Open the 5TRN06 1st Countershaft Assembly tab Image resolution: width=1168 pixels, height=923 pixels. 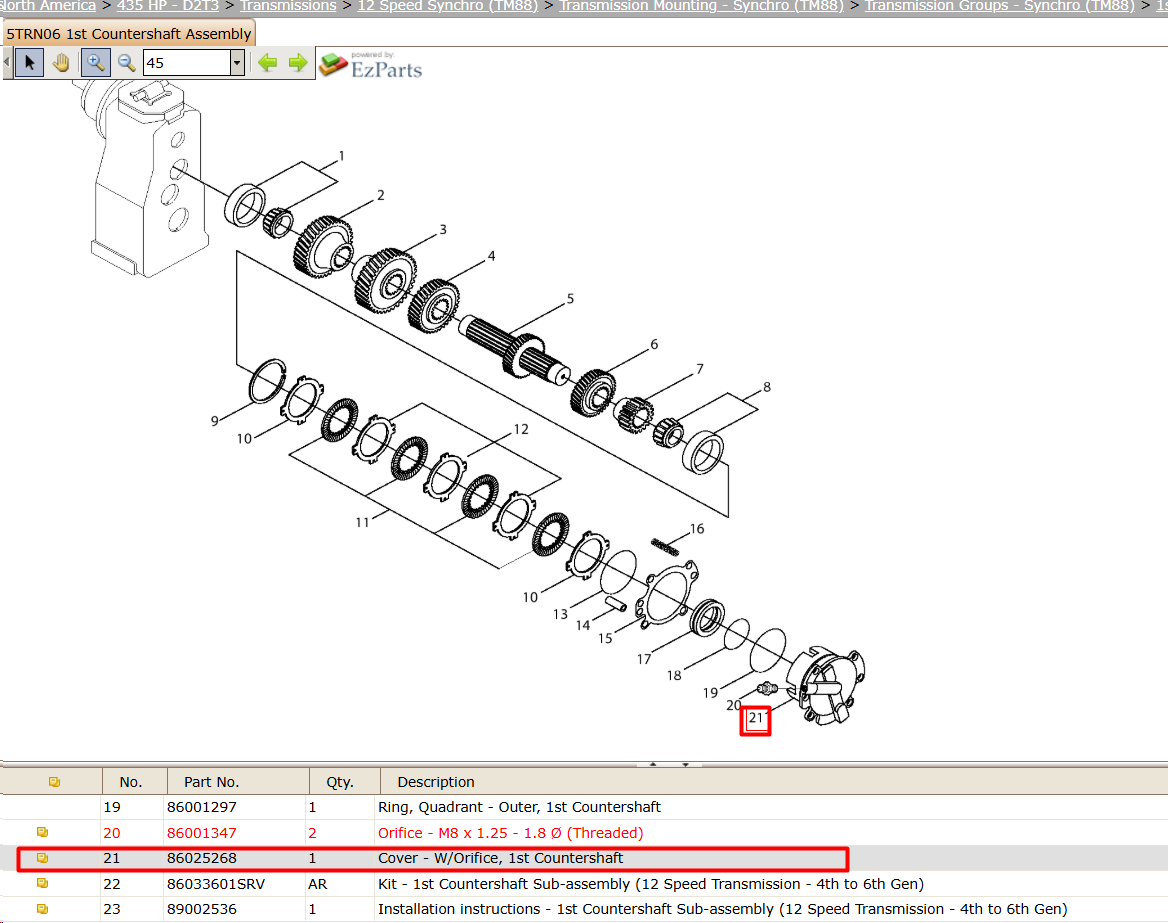pos(129,34)
